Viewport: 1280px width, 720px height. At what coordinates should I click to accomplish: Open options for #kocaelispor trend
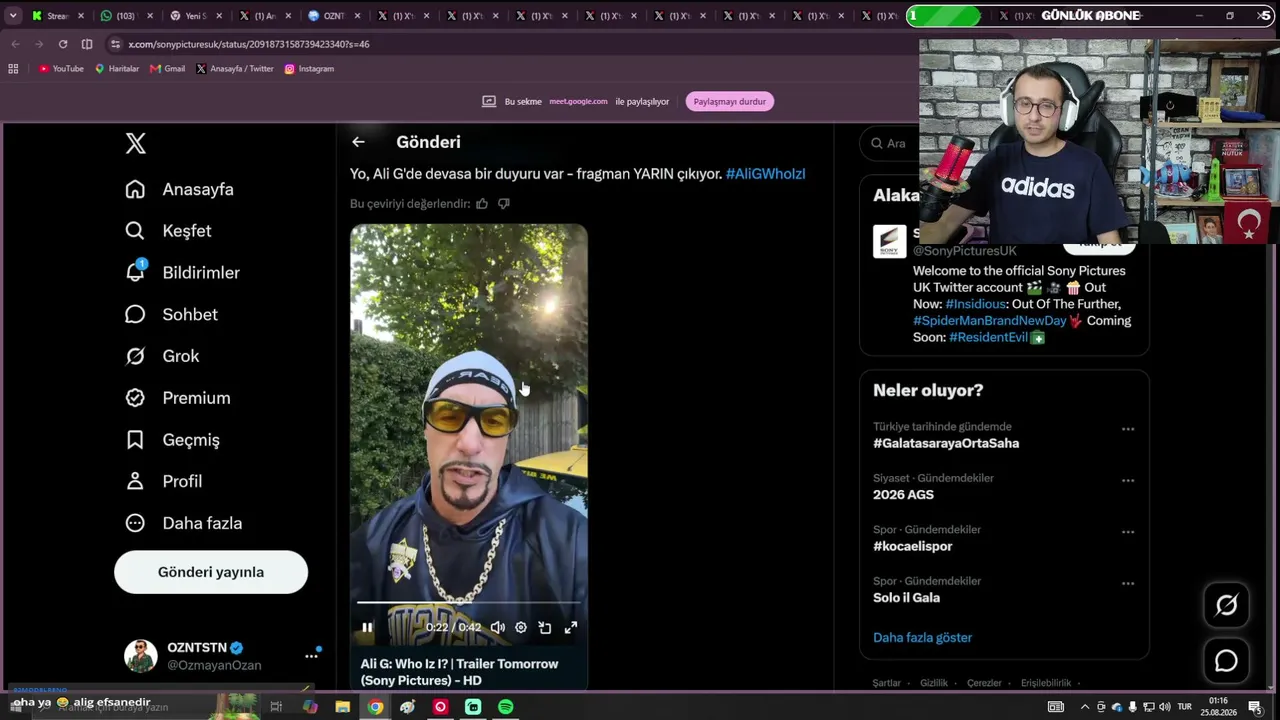1128,532
